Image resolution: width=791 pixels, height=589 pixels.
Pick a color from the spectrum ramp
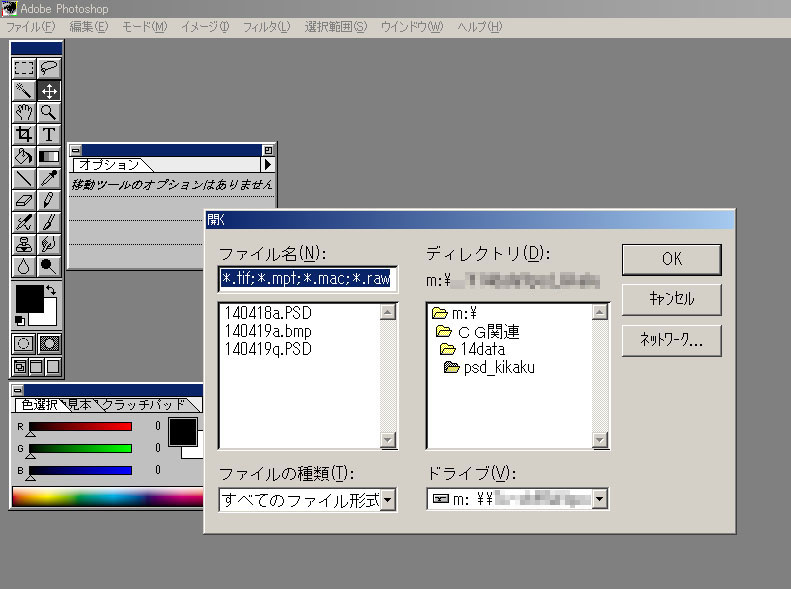(x=107, y=497)
